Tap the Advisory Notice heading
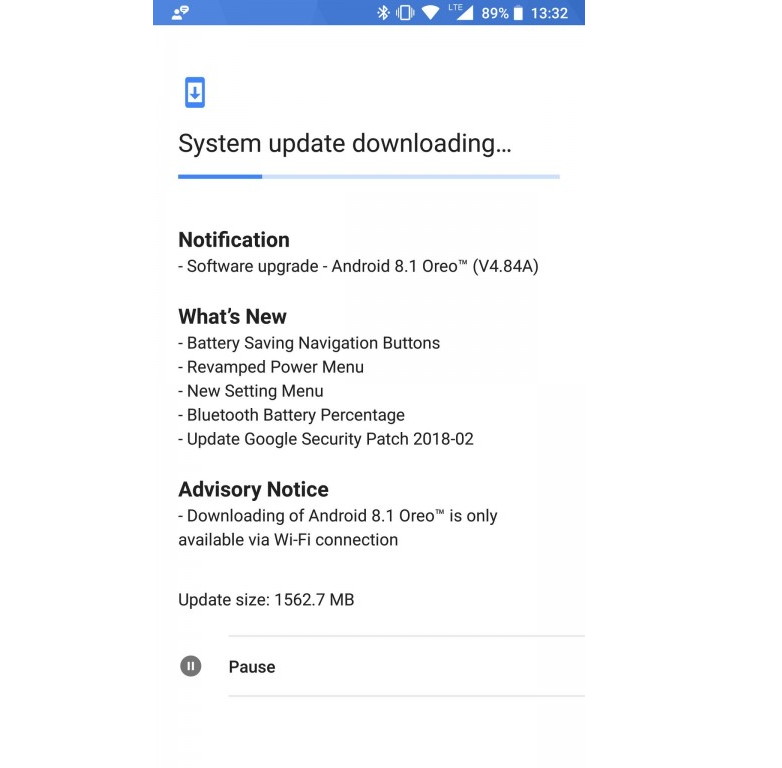The image size is (782, 768). click(x=253, y=490)
